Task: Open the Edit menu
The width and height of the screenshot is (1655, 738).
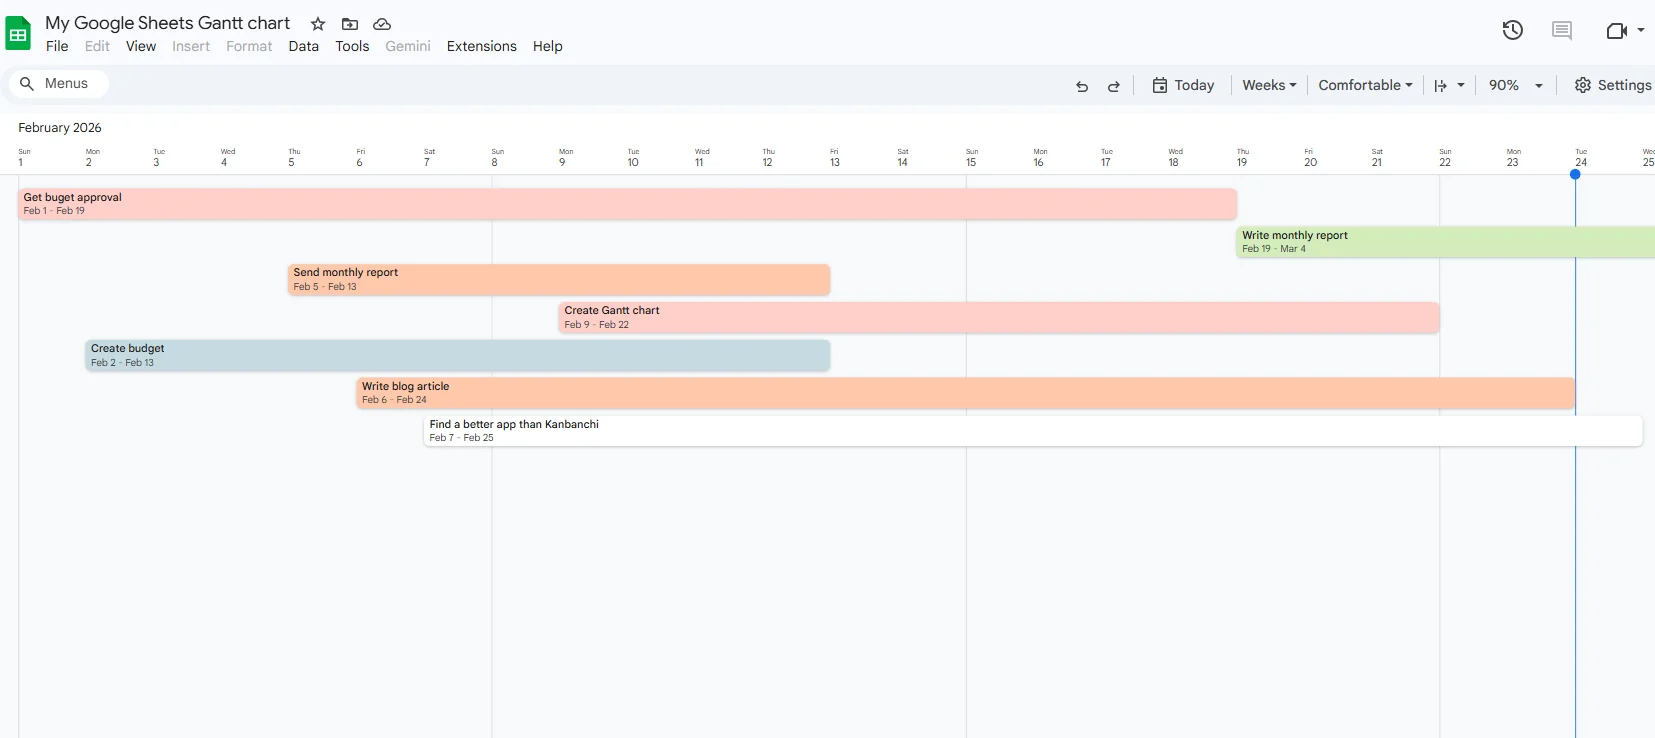Action: 97,46
